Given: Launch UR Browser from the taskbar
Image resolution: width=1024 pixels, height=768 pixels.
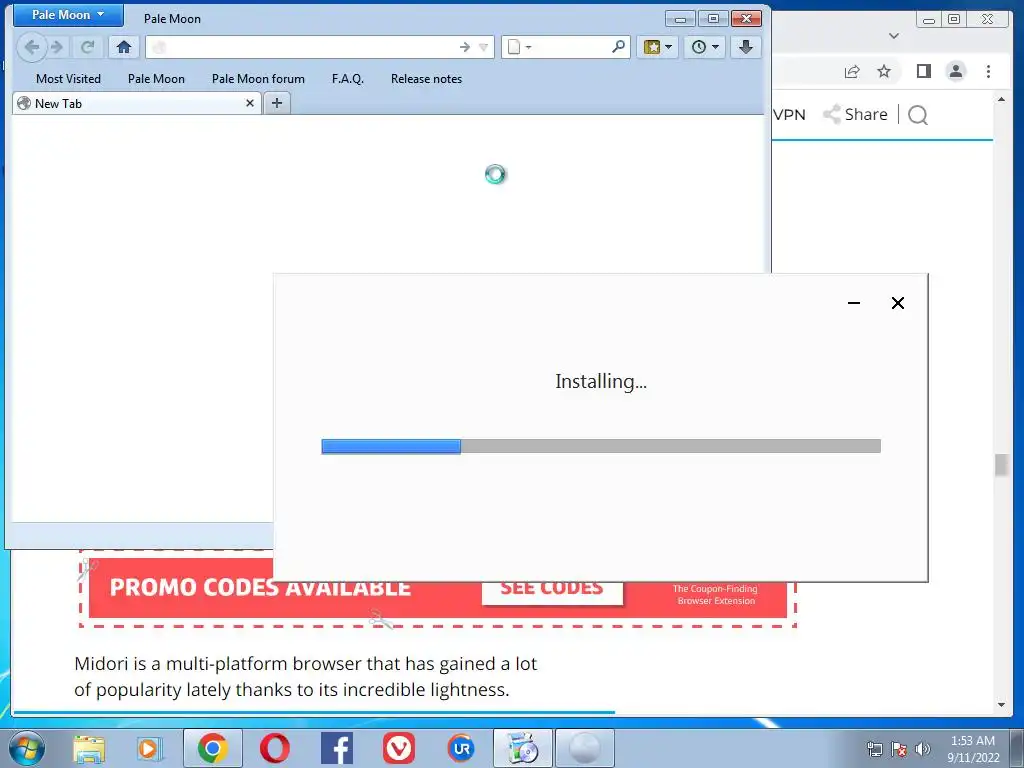Looking at the screenshot, I should 461,748.
